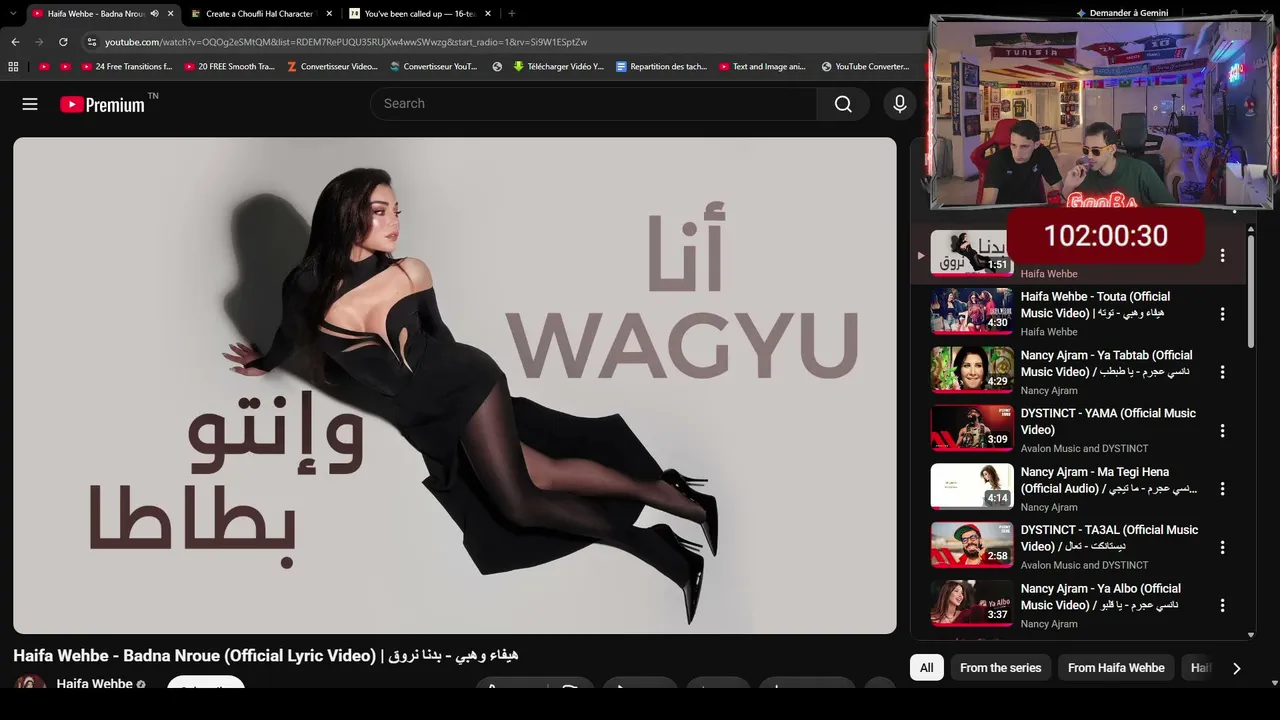Switch to You've been called up tab

coord(419,14)
